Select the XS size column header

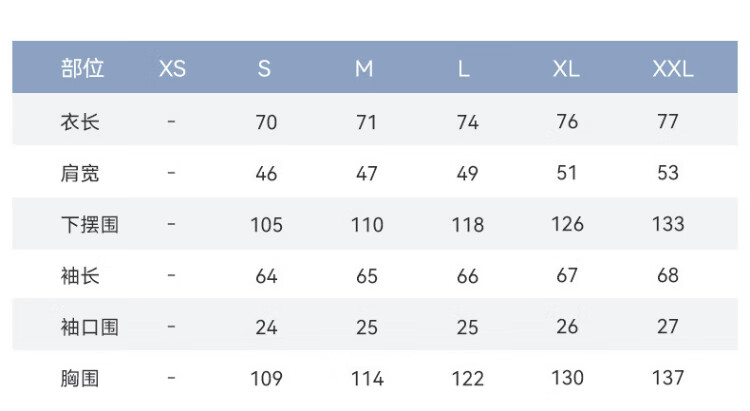tap(172, 69)
